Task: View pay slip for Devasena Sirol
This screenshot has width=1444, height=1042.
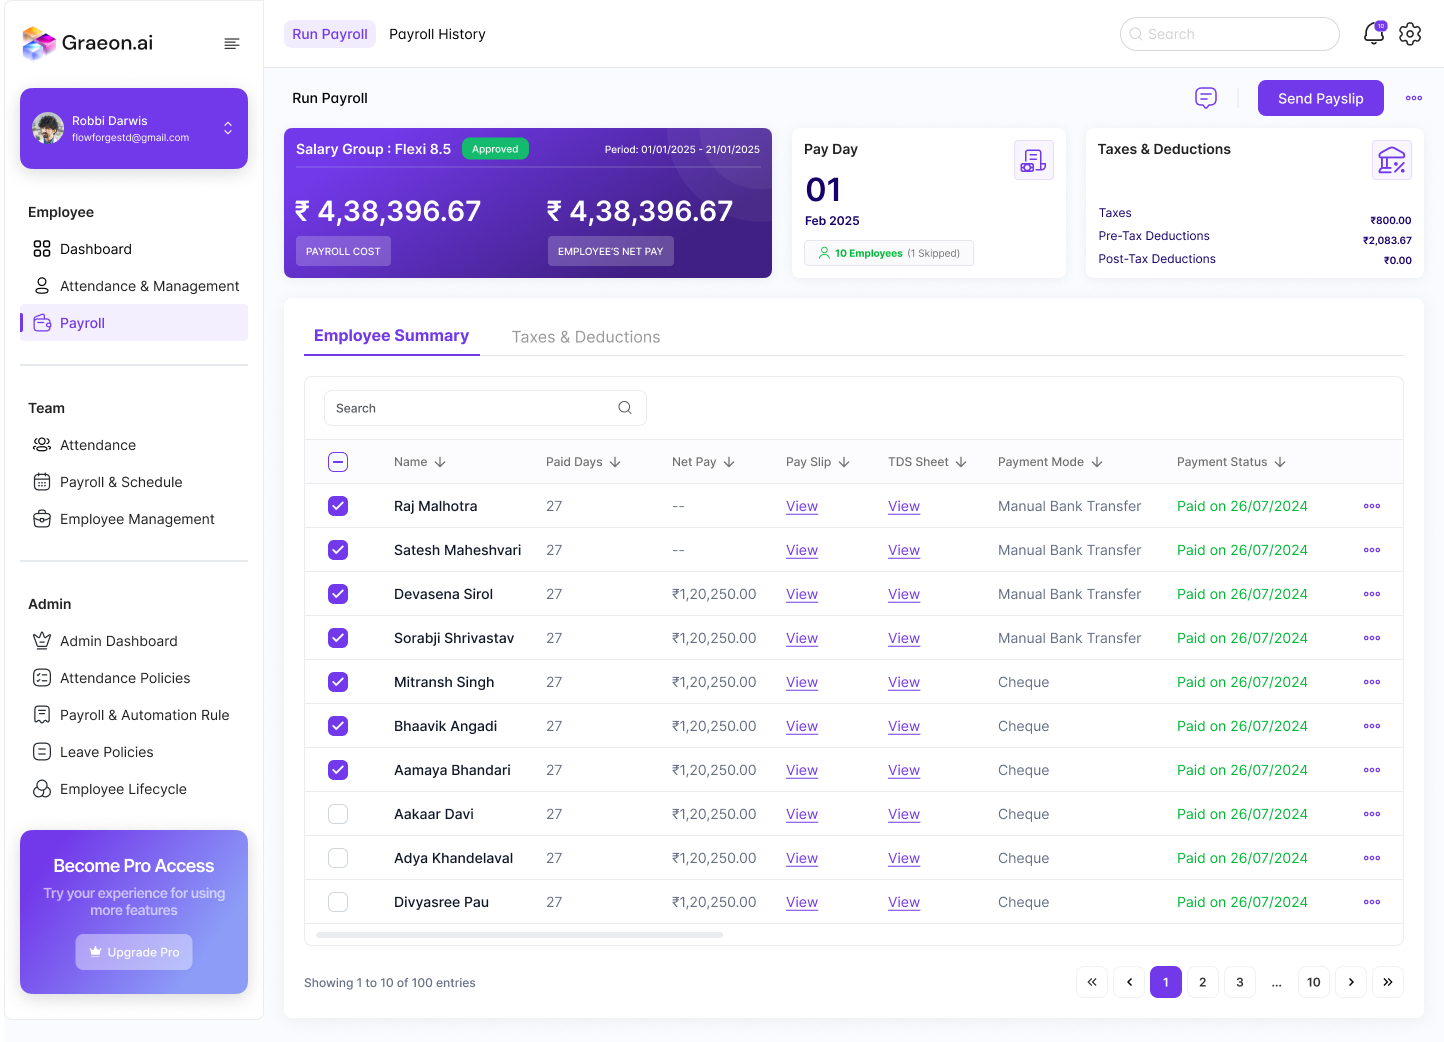Action: pos(802,594)
